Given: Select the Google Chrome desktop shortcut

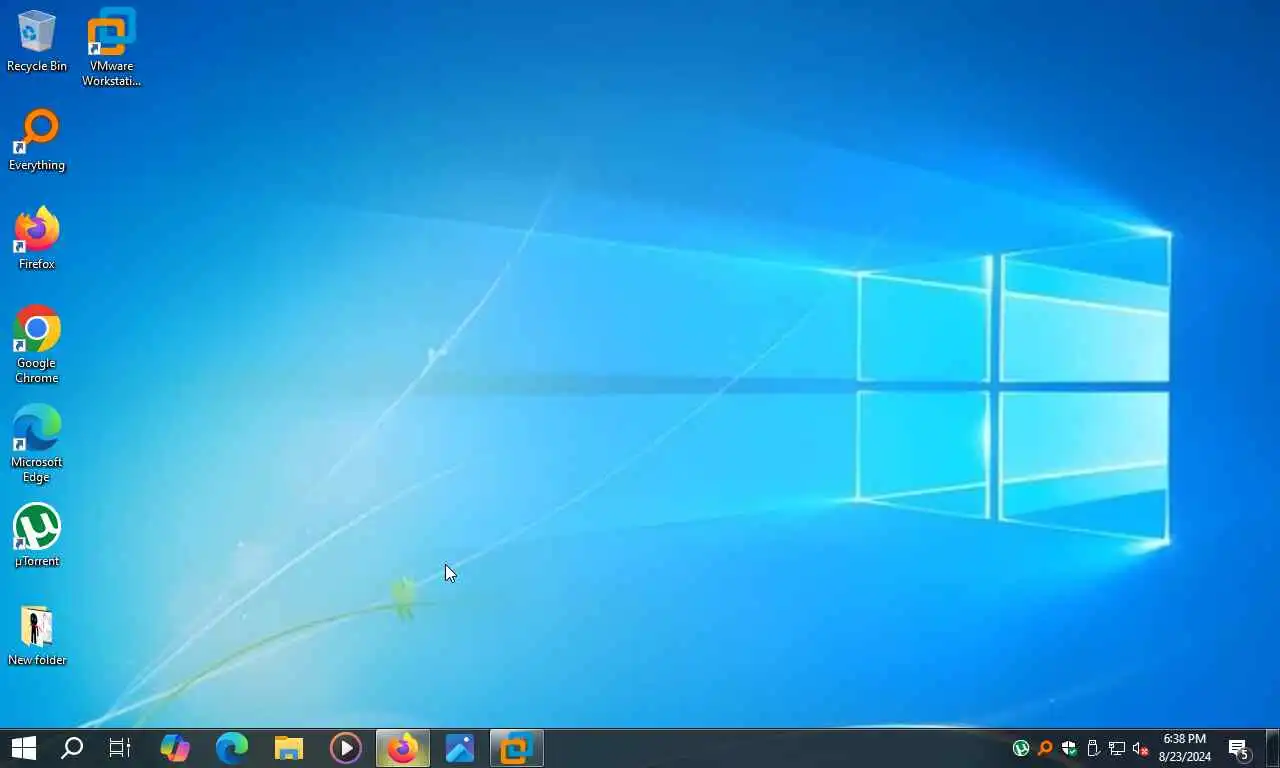Looking at the screenshot, I should pyautogui.click(x=37, y=345).
